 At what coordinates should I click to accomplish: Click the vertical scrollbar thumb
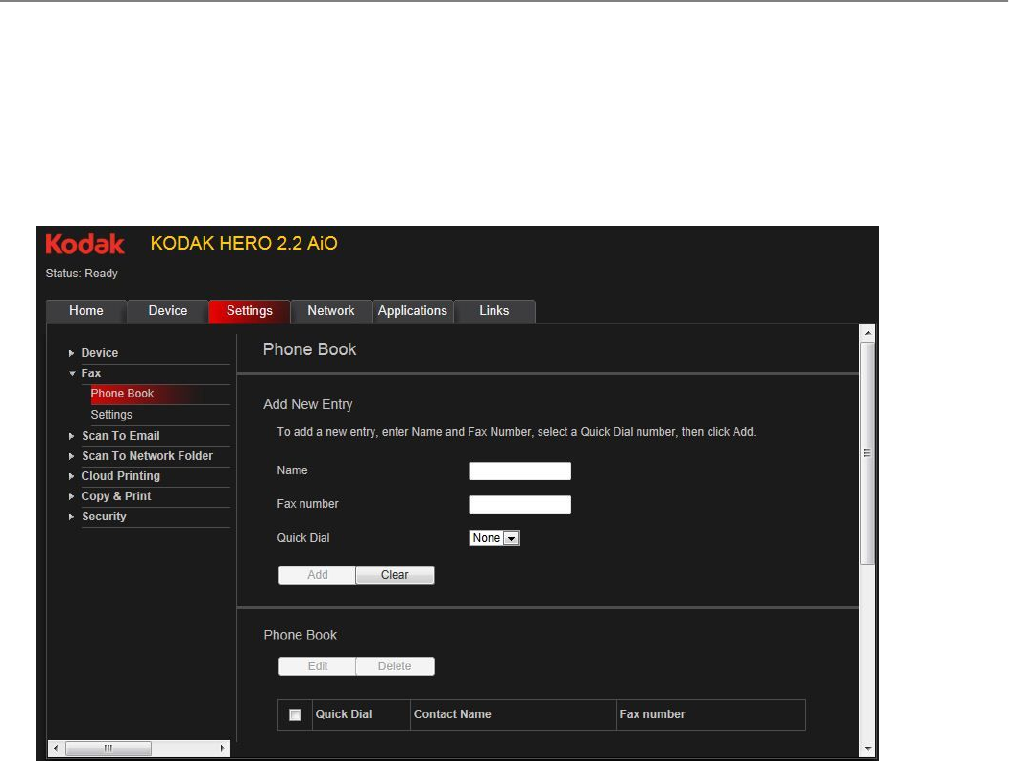coord(868,454)
